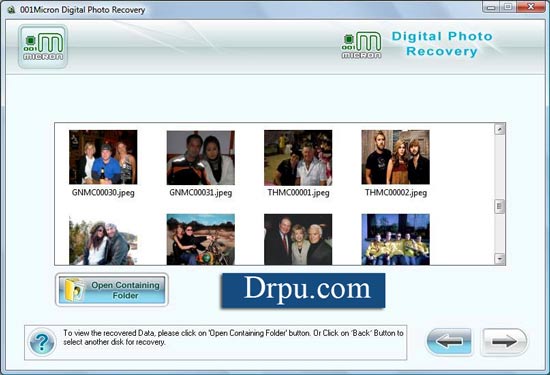The height and width of the screenshot is (375, 550).
Task: Click the scrollbar thumb in photo list
Action: pyautogui.click(x=499, y=207)
